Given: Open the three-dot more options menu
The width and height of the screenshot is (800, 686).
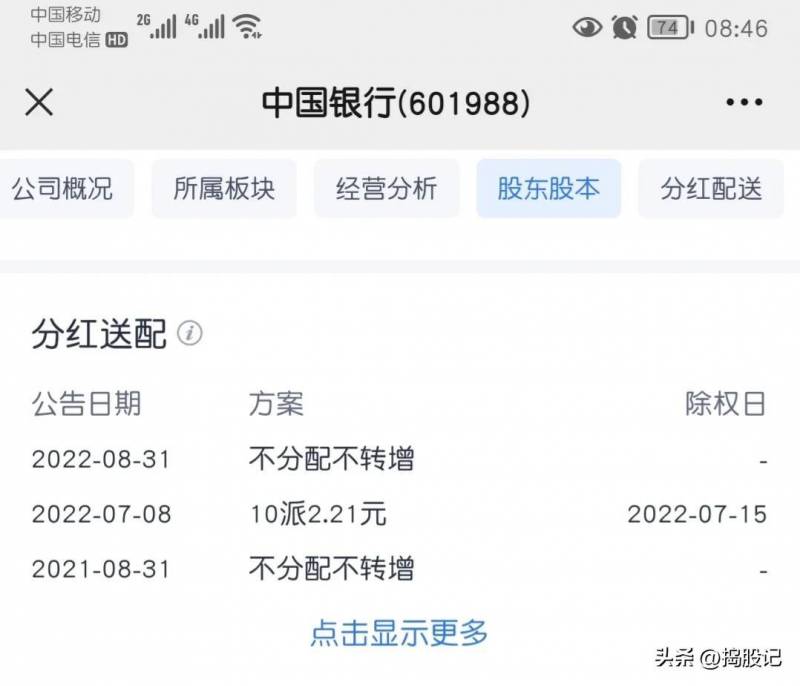Looking at the screenshot, I should point(744,103).
